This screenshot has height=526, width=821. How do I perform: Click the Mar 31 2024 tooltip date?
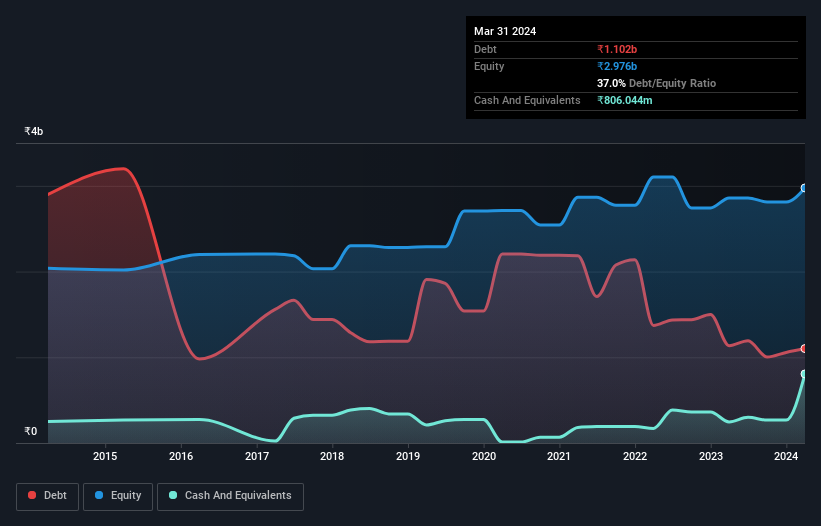coord(505,31)
